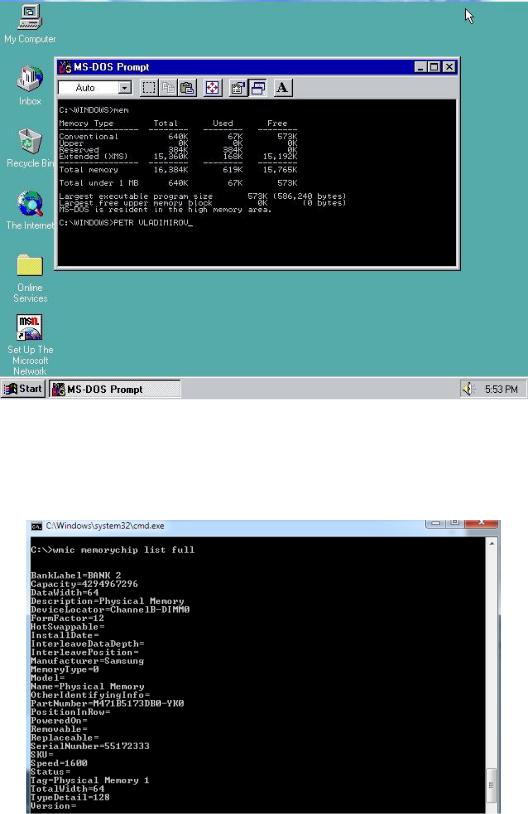Switch MS-DOS Prompt to full screen
Image resolution: width=528 pixels, height=814 pixels.
[212, 88]
